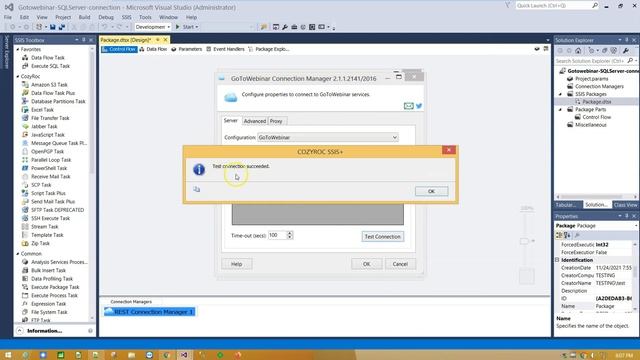Select Receive Mail Task icon

click(25, 177)
